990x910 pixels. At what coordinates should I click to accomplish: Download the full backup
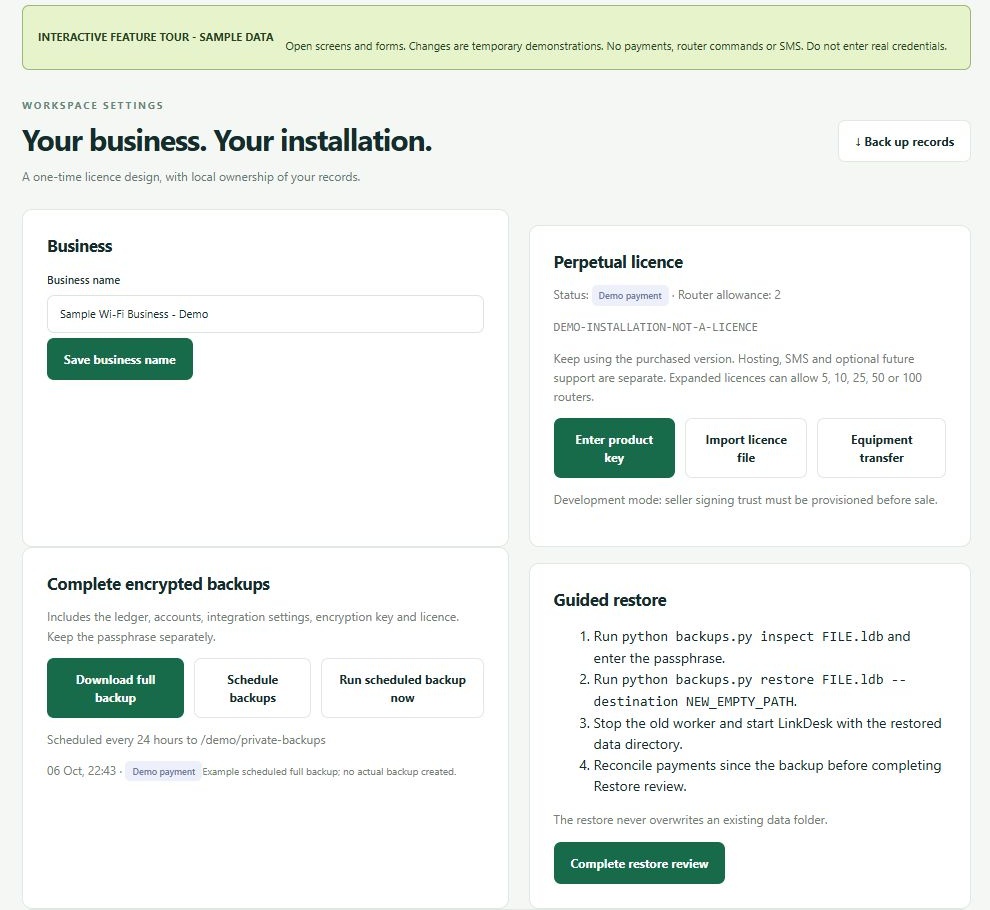coord(116,688)
